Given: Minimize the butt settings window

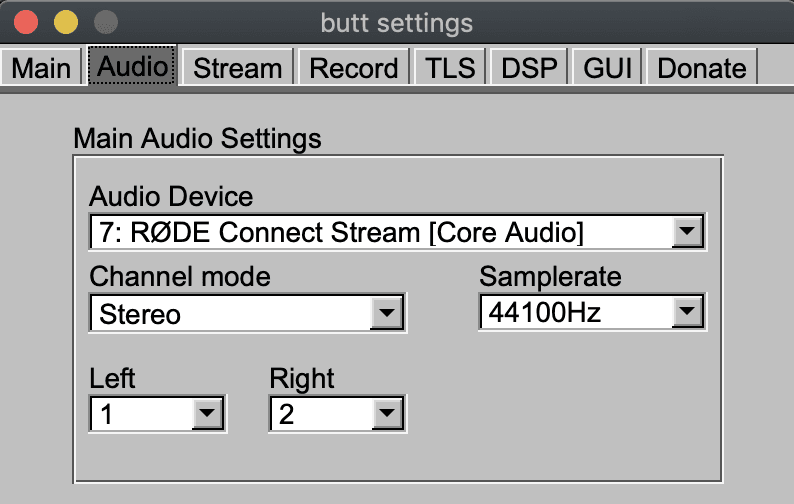Looking at the screenshot, I should [65, 21].
